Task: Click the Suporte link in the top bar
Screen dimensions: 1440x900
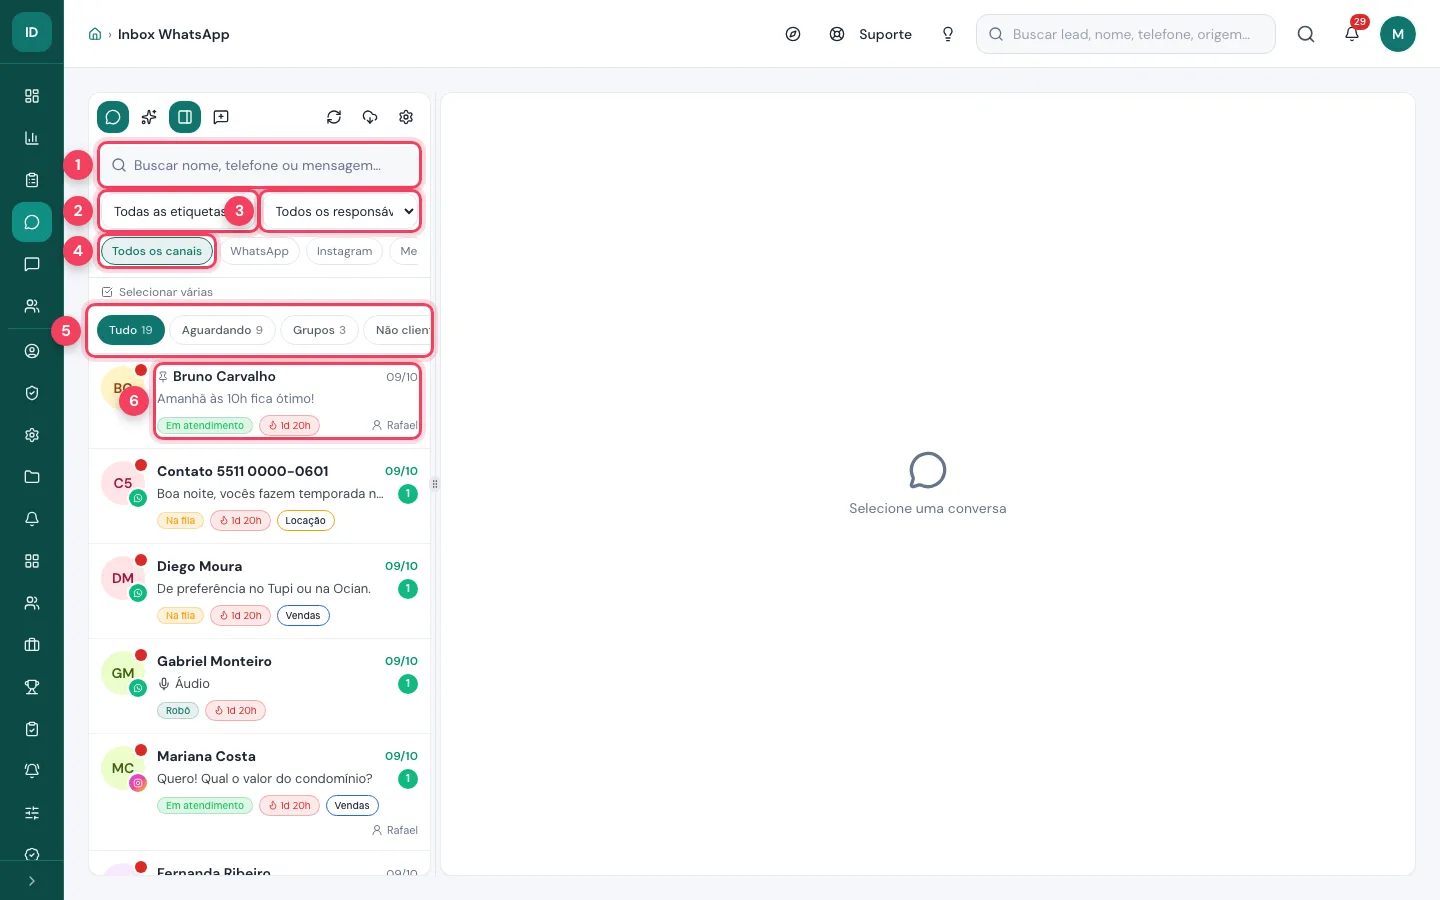Action: click(871, 34)
